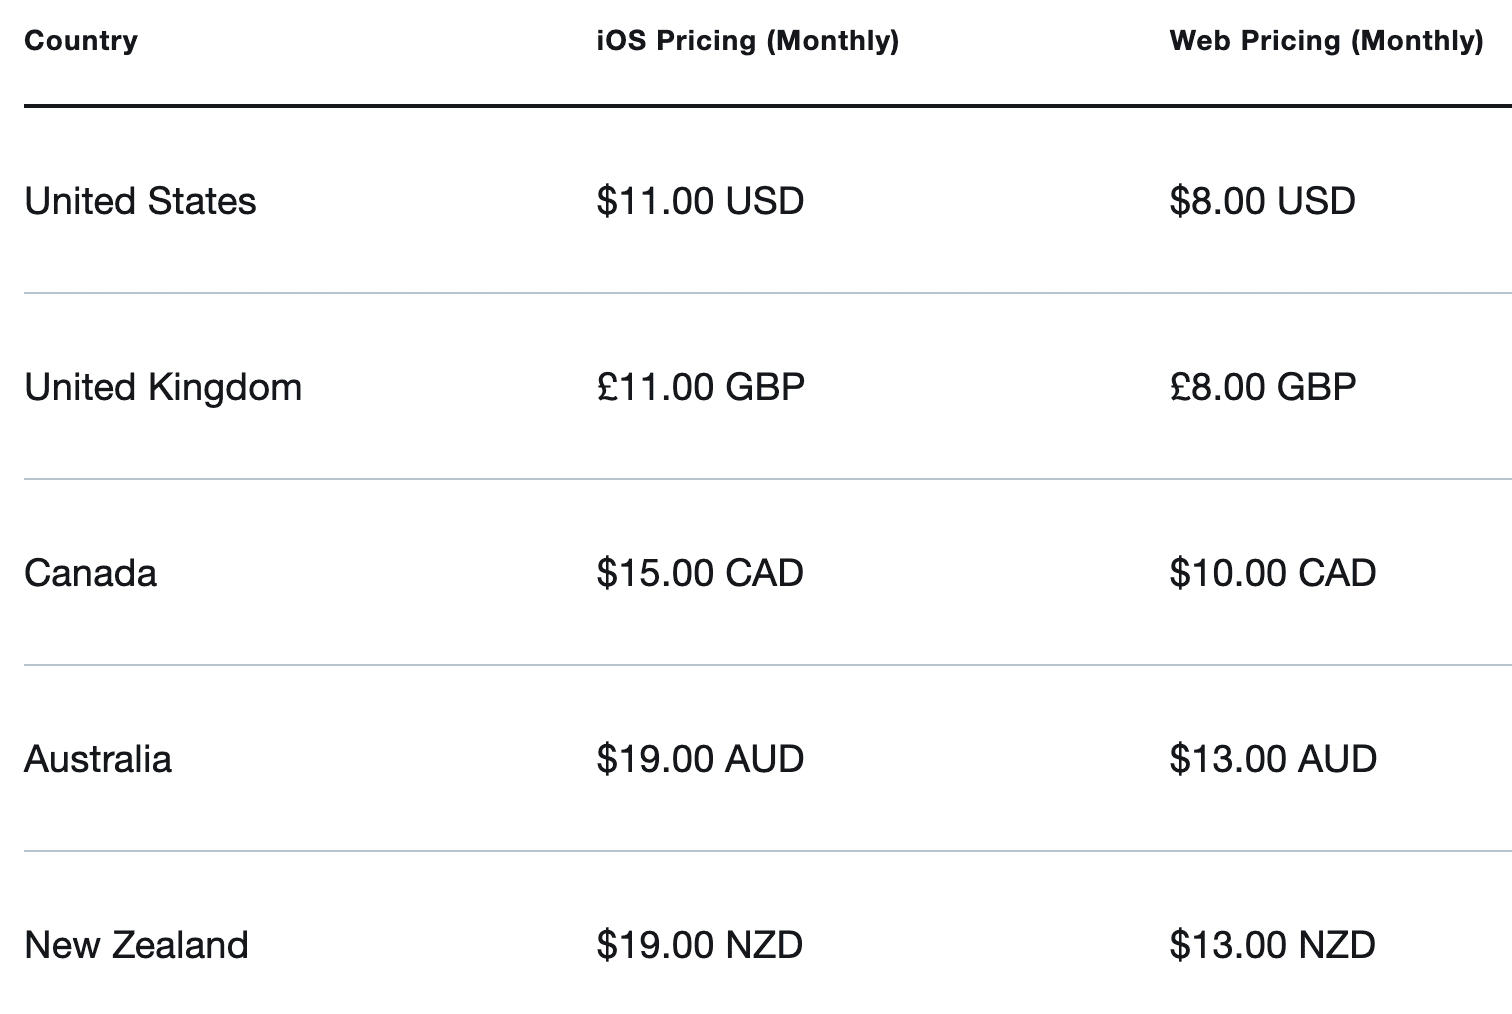Click the £8.00 GBP web price
Screen dimensions: 1512x1014
tap(1263, 387)
